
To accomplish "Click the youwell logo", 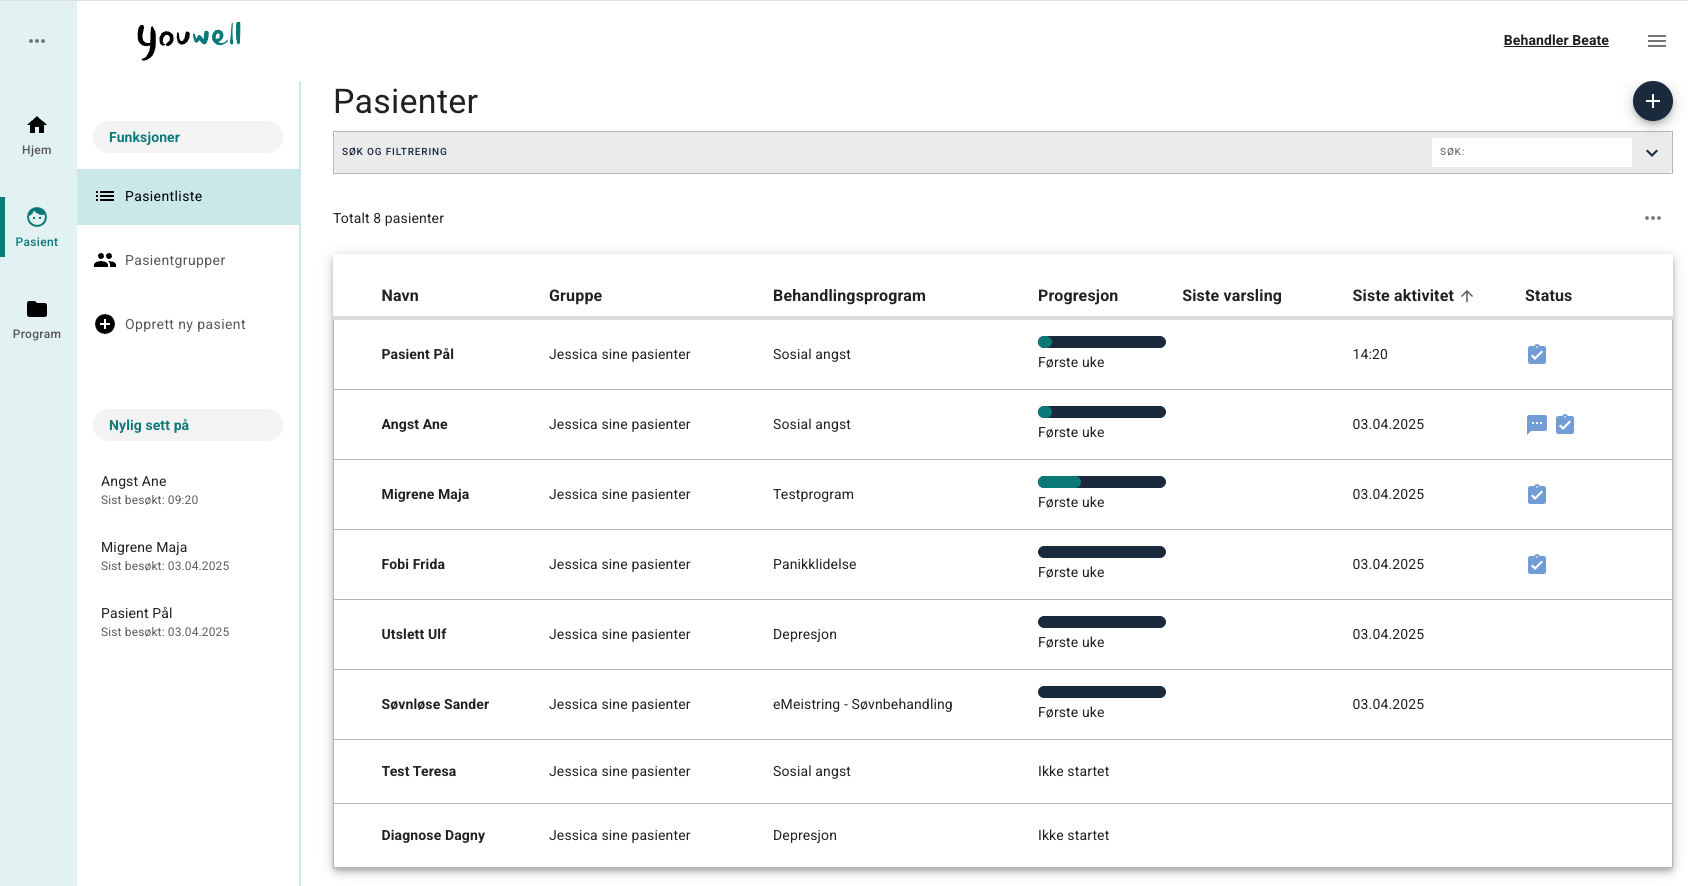I will pyautogui.click(x=189, y=40).
